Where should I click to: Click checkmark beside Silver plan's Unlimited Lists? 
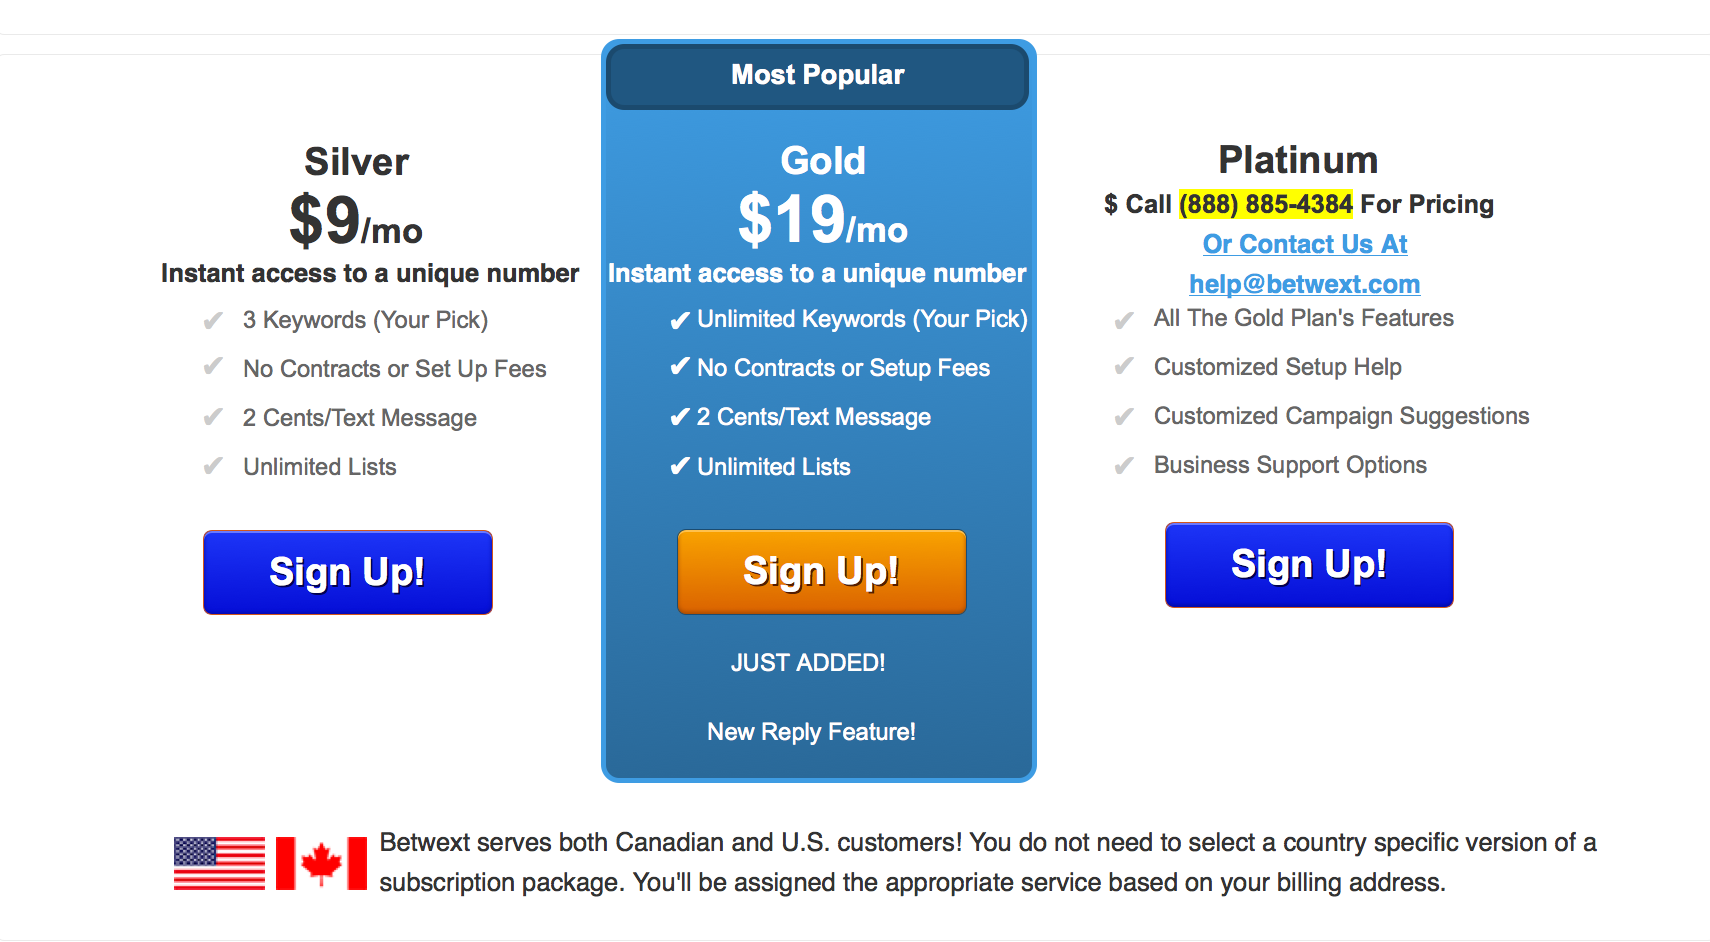tap(213, 467)
